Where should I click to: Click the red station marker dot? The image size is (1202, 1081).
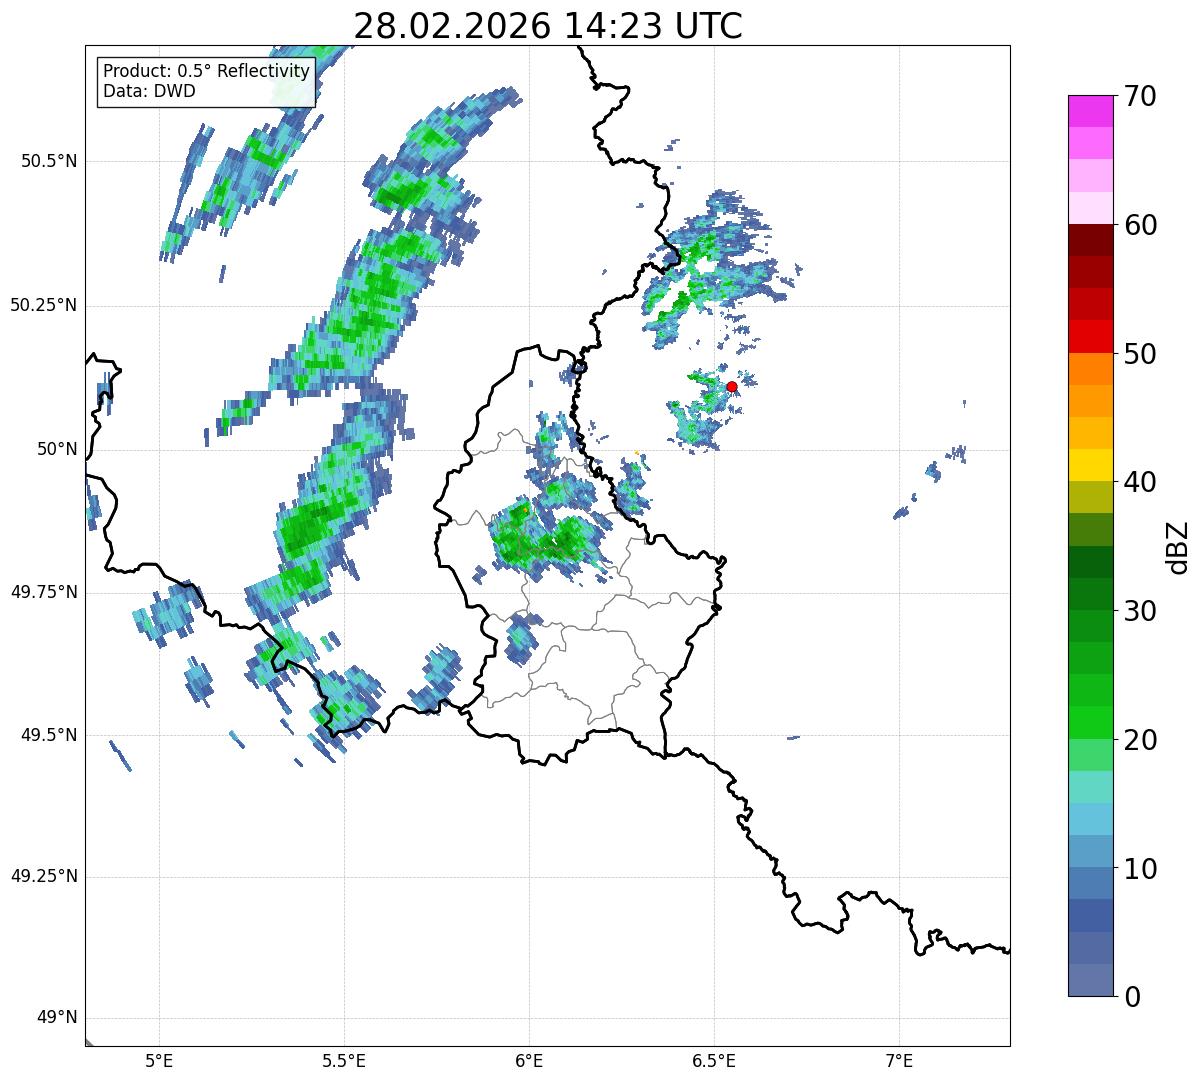click(732, 387)
